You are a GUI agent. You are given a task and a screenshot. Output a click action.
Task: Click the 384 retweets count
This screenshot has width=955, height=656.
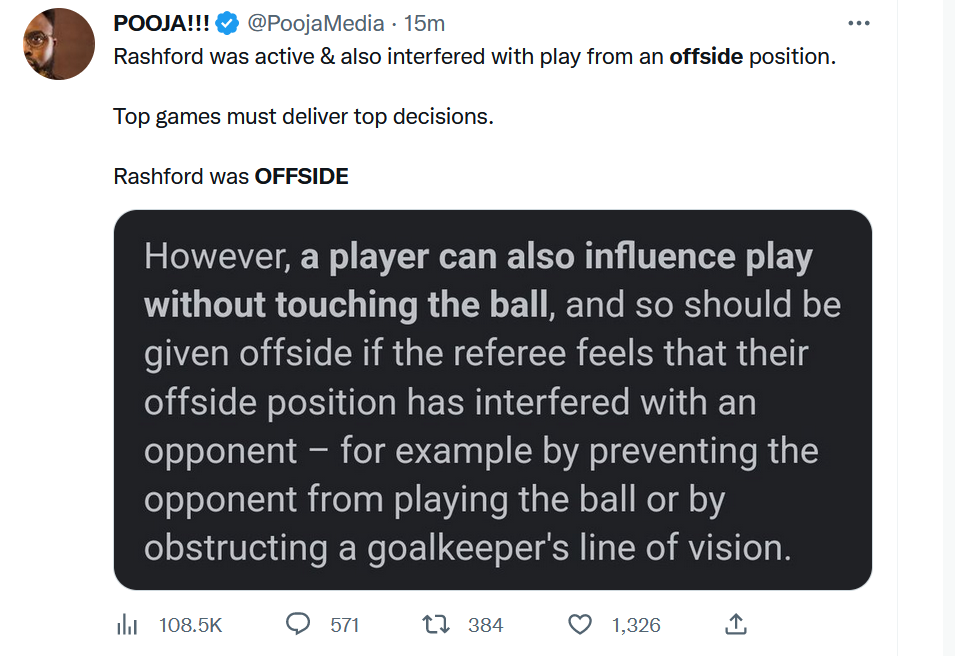pos(486,625)
